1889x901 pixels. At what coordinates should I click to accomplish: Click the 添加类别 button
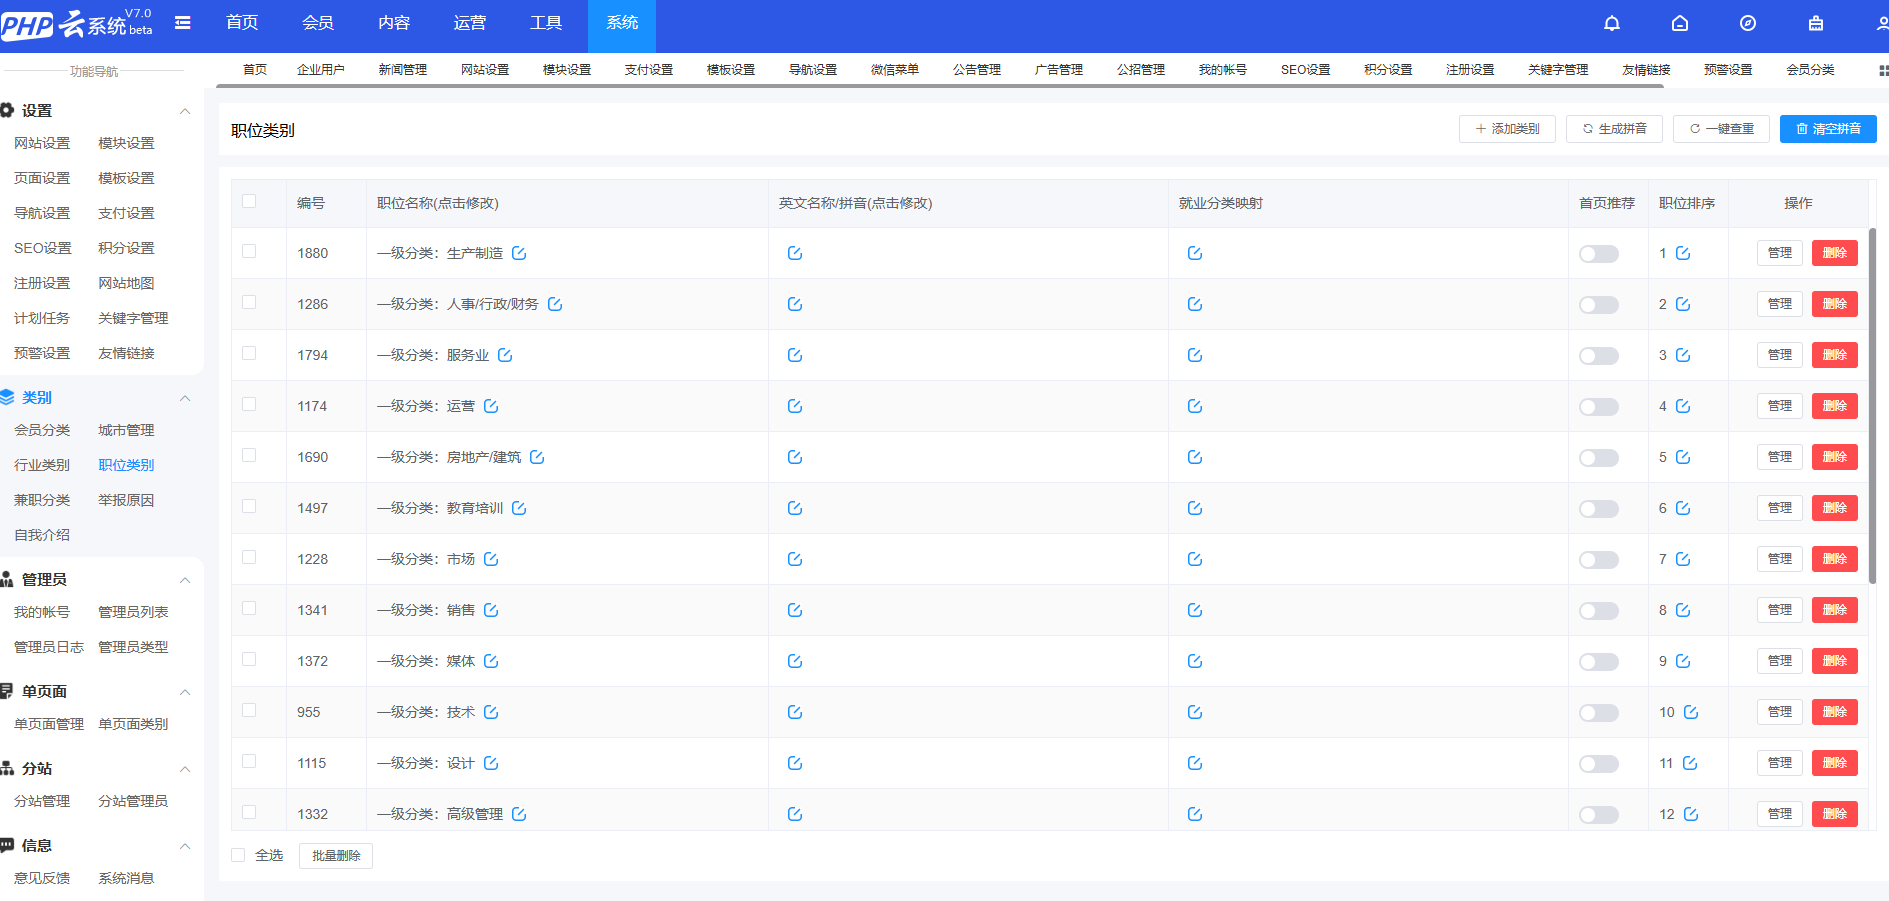(1506, 129)
